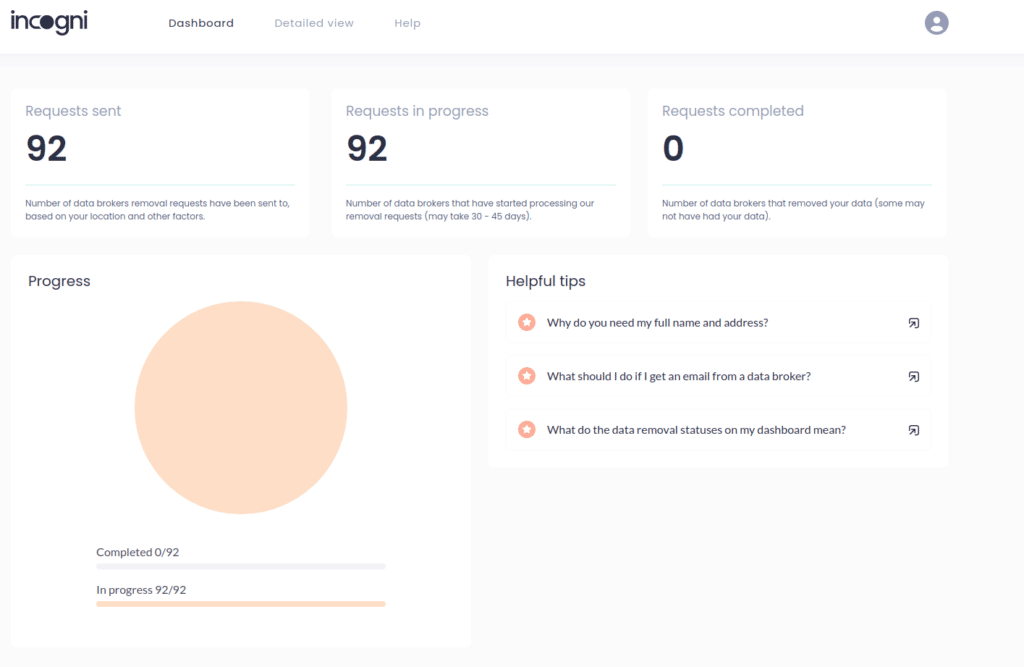Click the Incogni logo
The width and height of the screenshot is (1024, 667).
(x=49, y=22)
